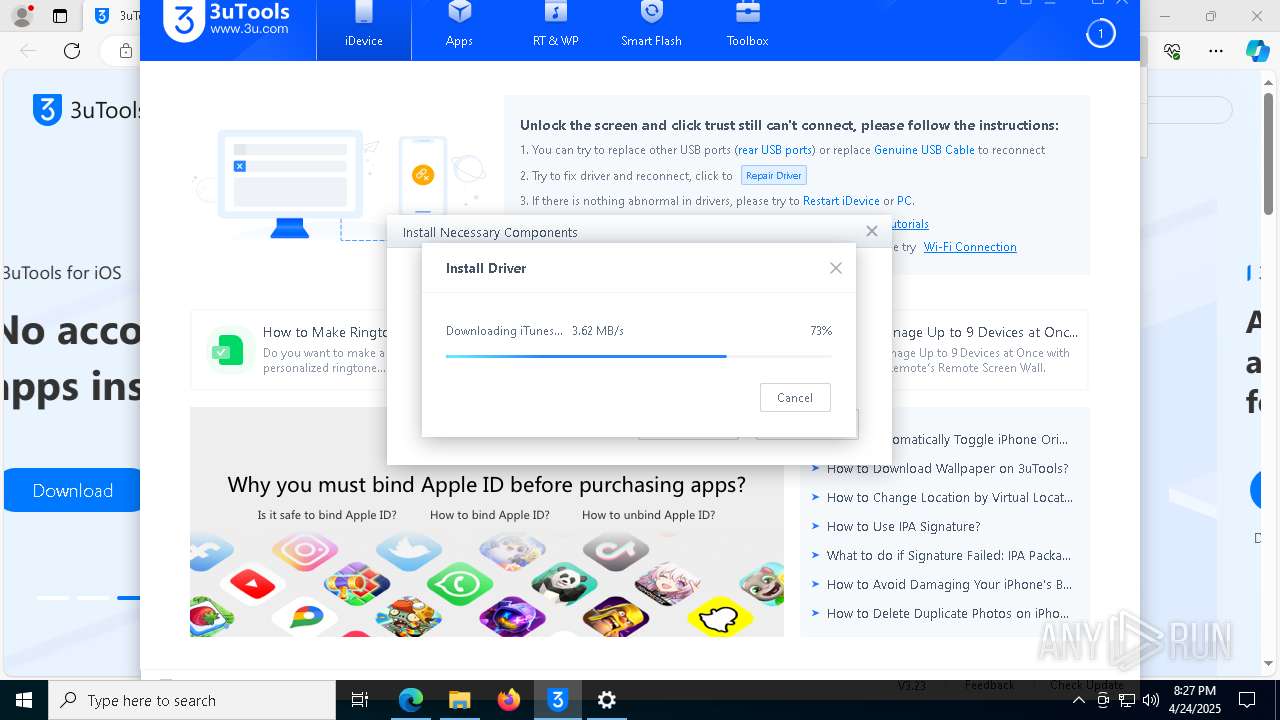Screen dimensions: 1280x720
Task: Open Edge tab actions menu icon
Action: 60,16
